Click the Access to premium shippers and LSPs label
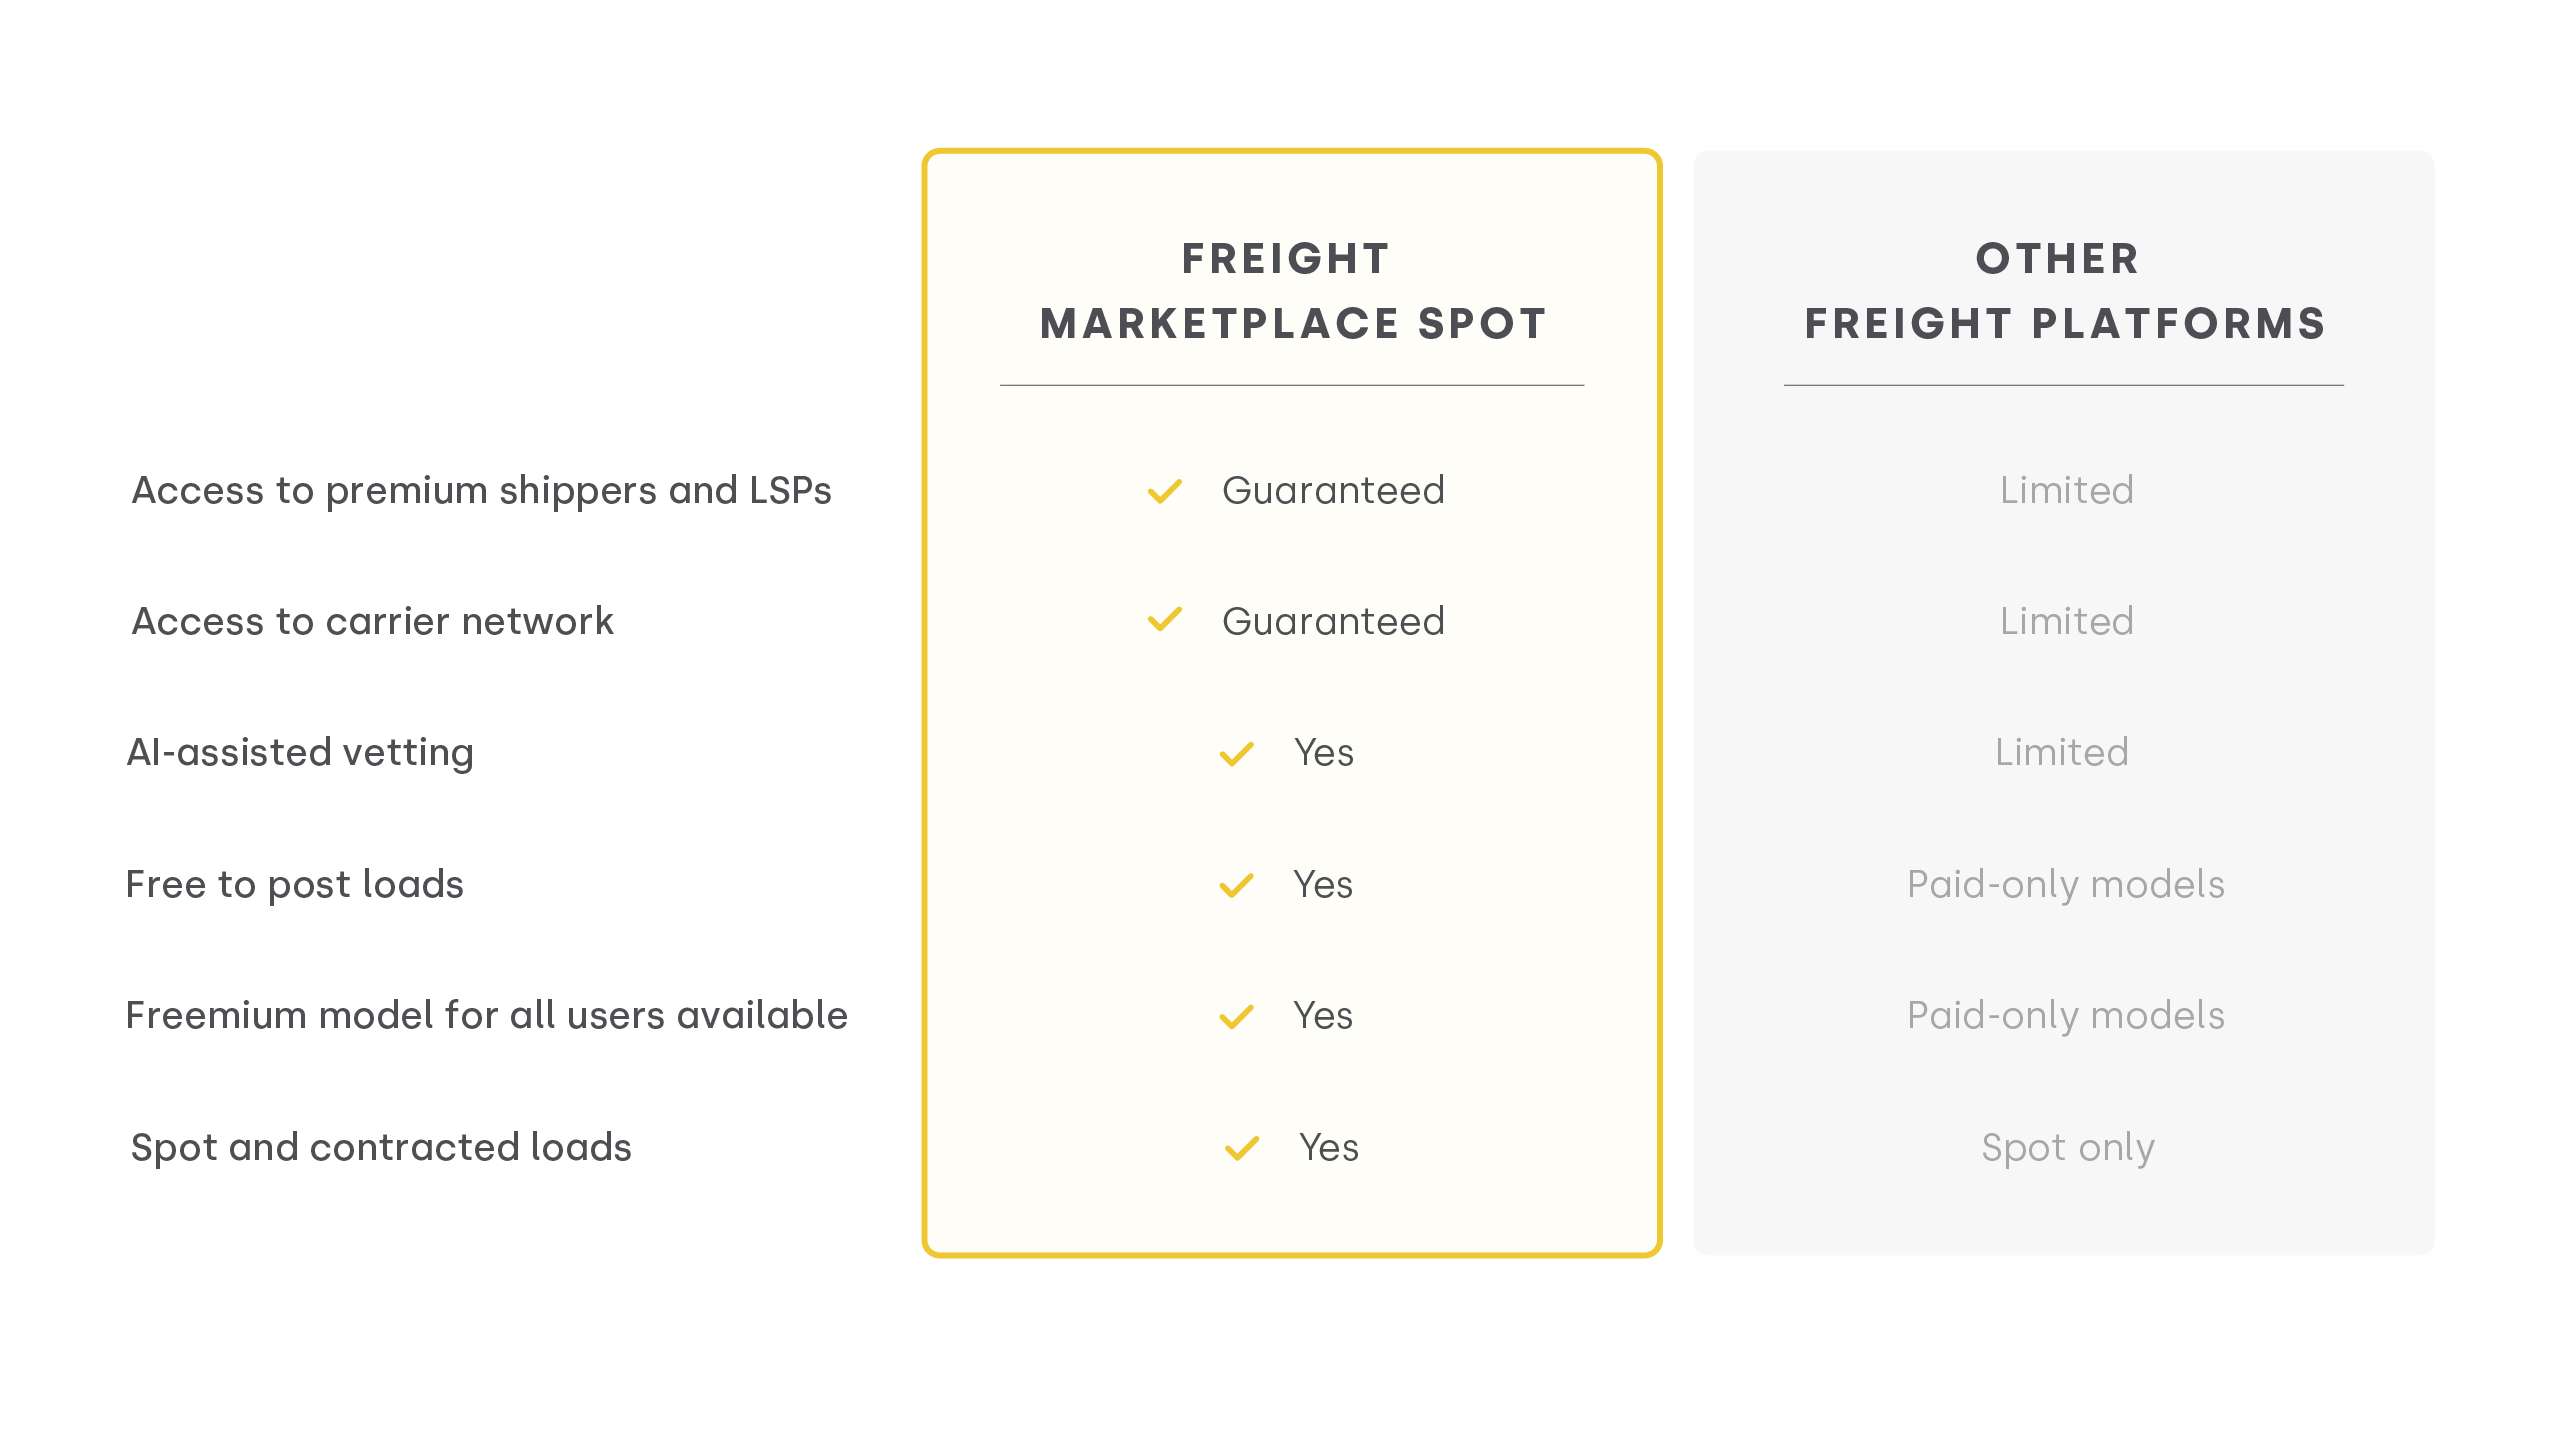The width and height of the screenshot is (2560, 1440). point(481,491)
